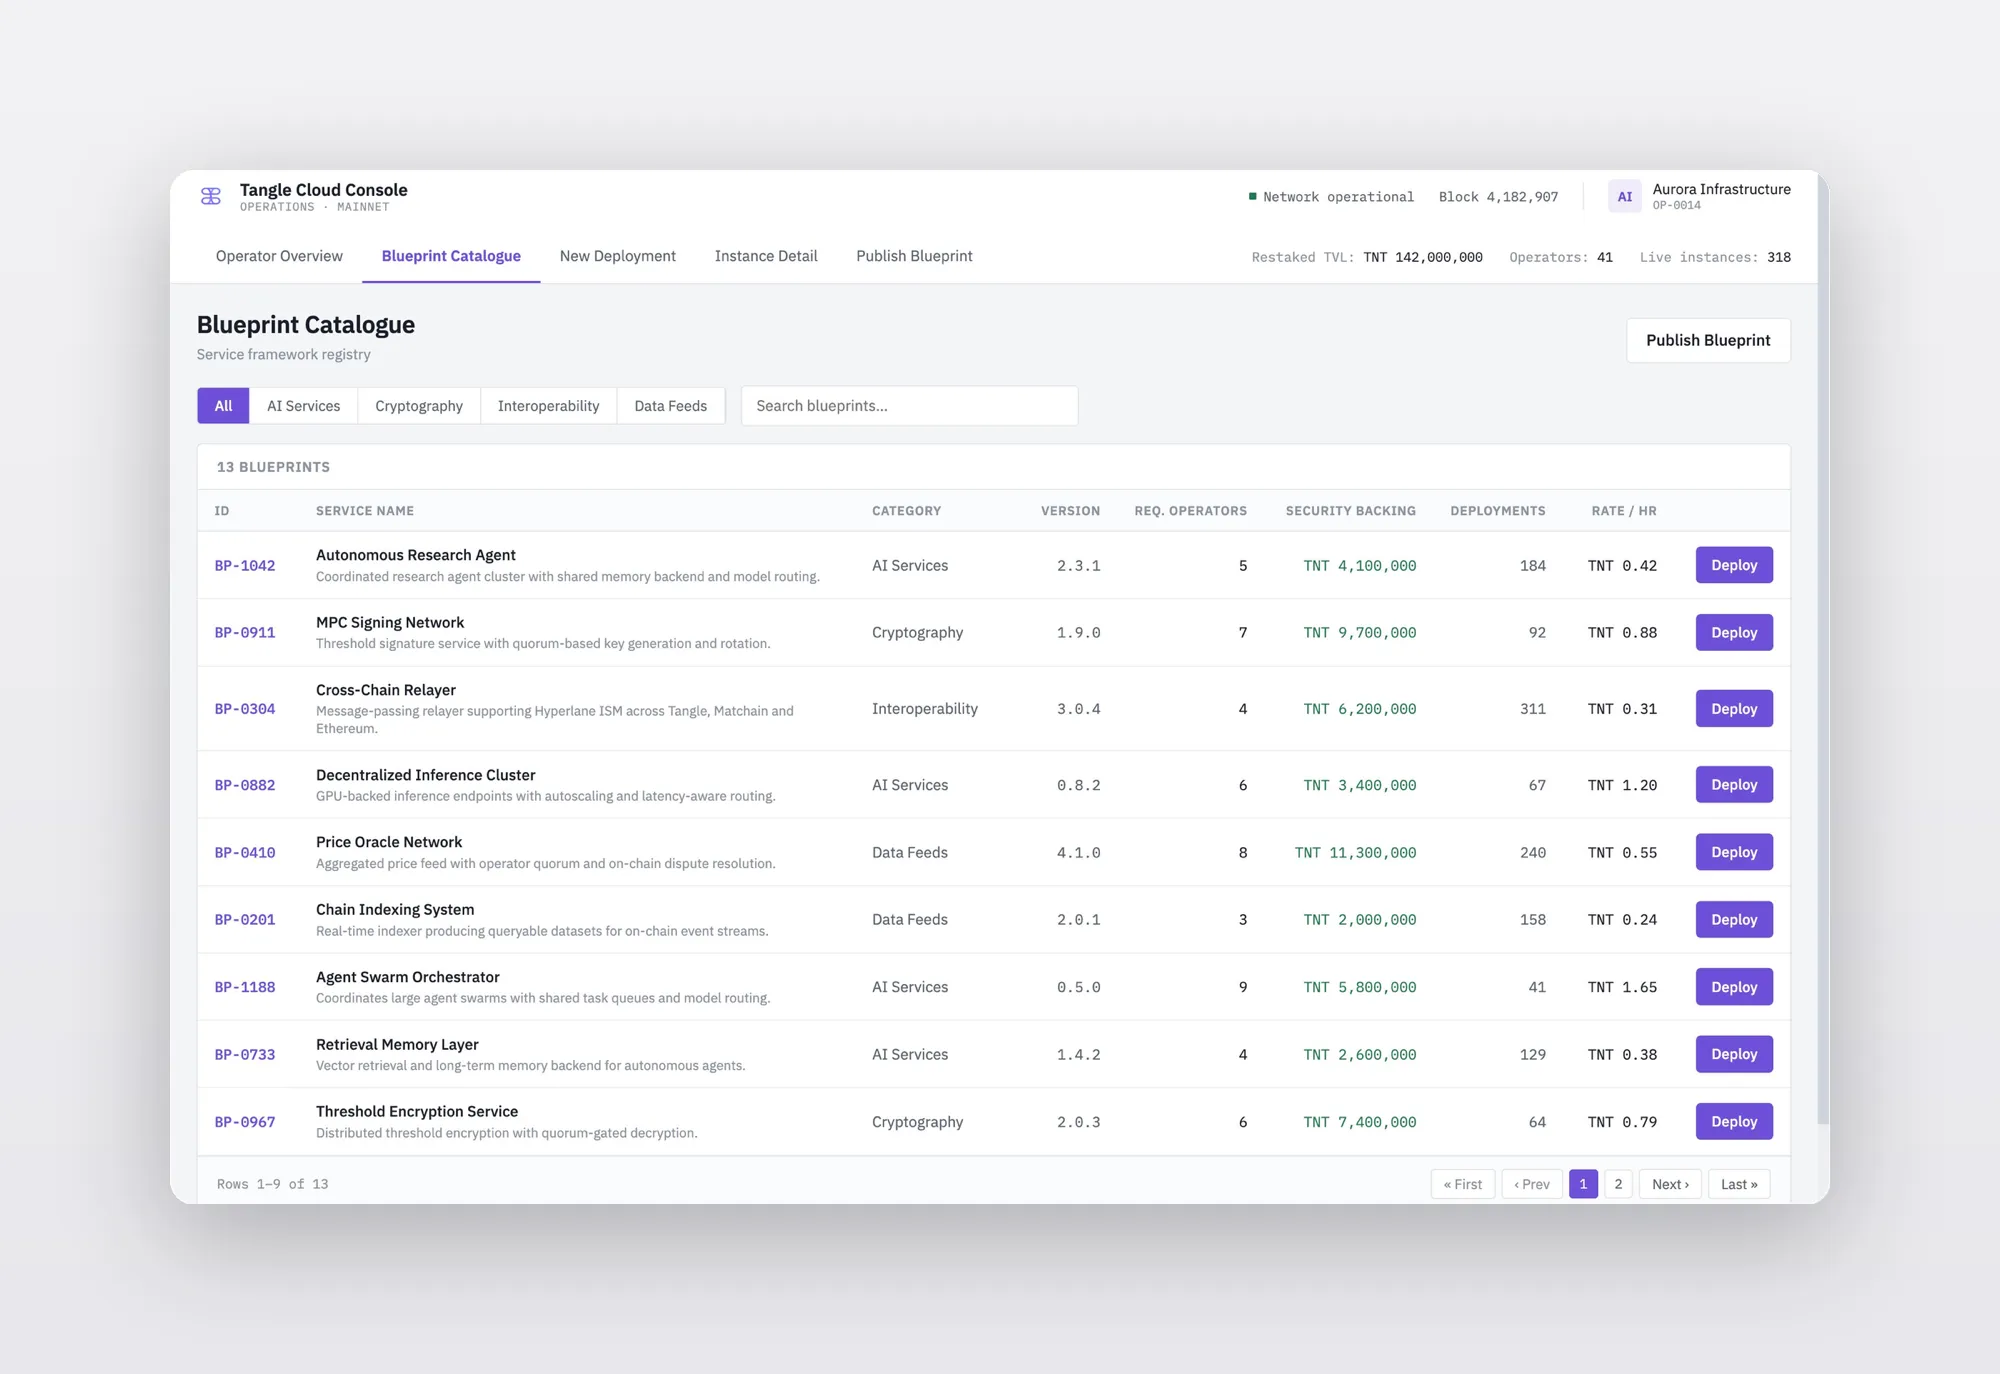
Task: Filter blueprints by AI Services
Action: [303, 406]
